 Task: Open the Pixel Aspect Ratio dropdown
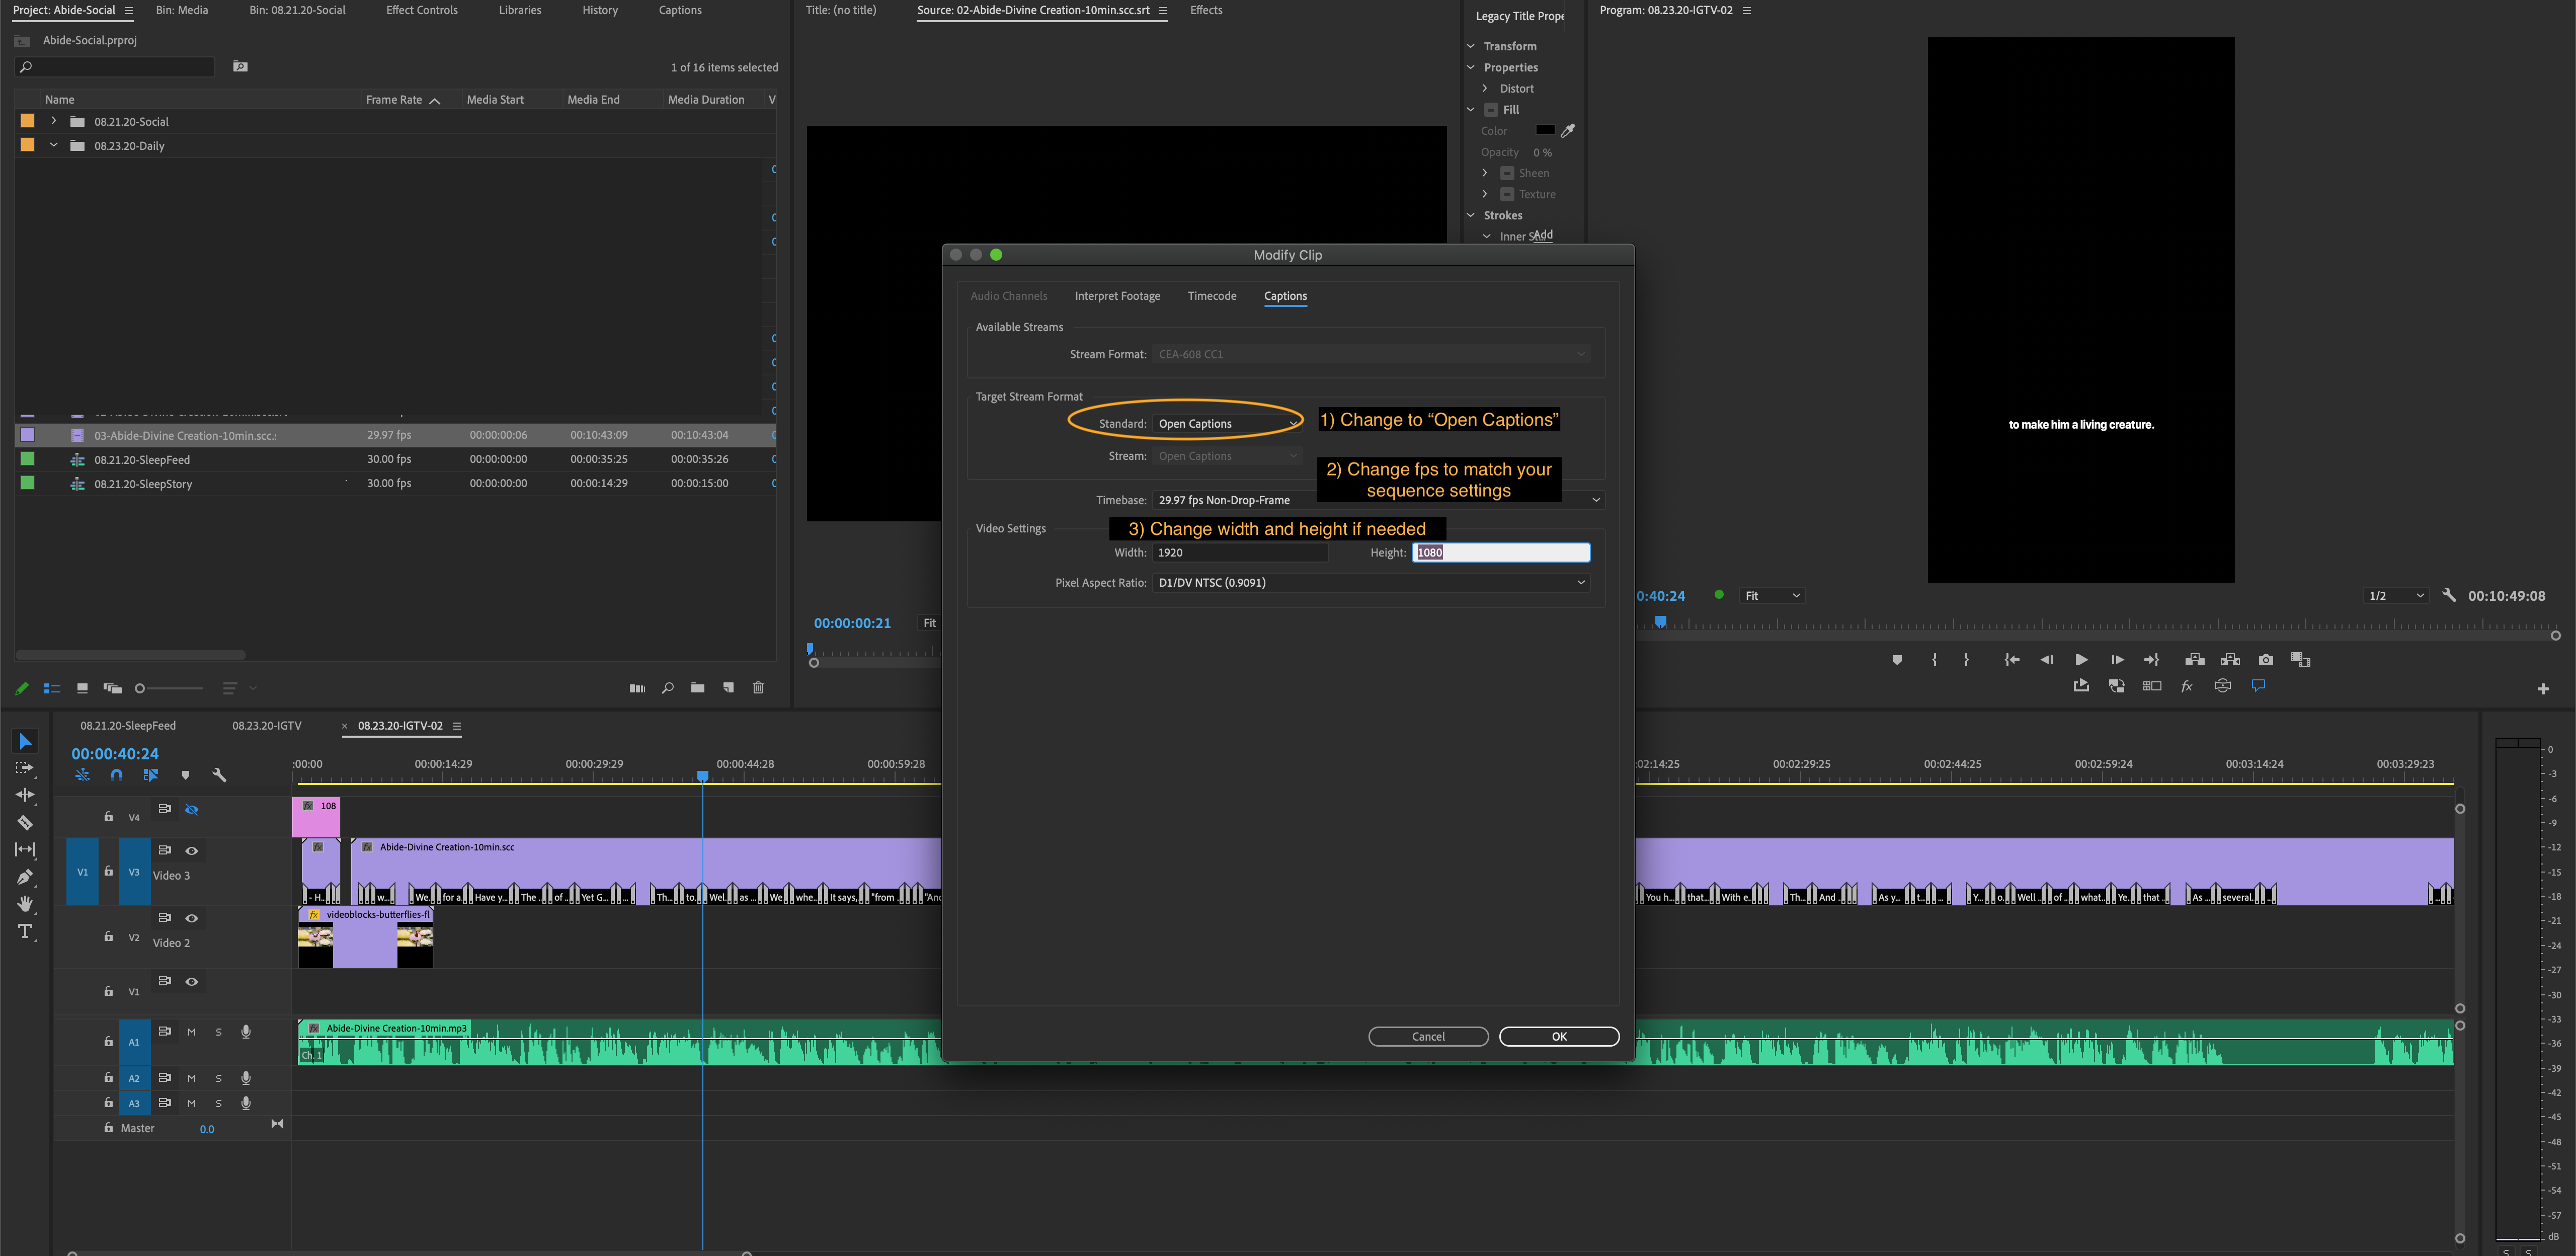(1370, 581)
